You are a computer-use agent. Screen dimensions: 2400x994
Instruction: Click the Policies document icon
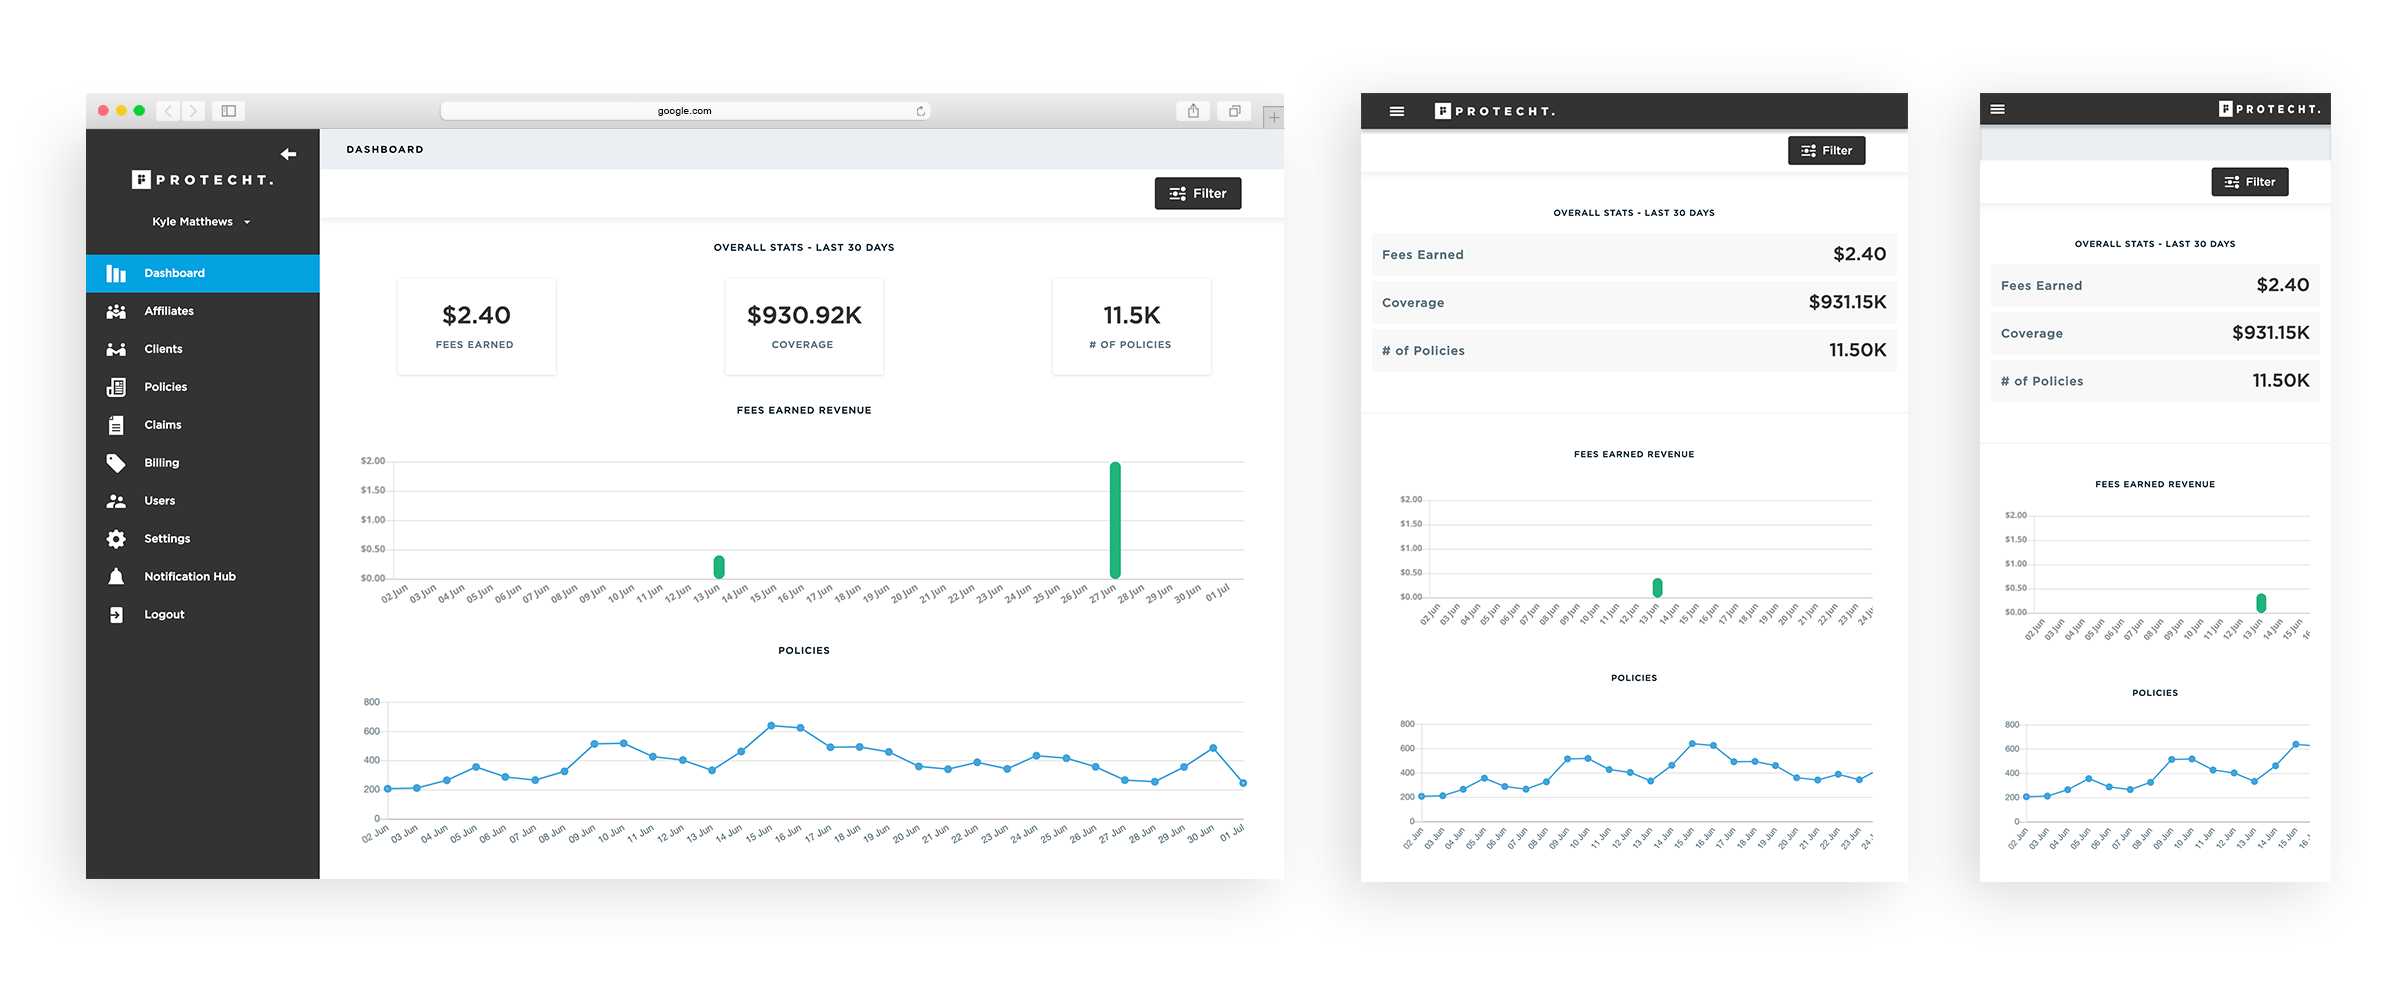click(116, 387)
